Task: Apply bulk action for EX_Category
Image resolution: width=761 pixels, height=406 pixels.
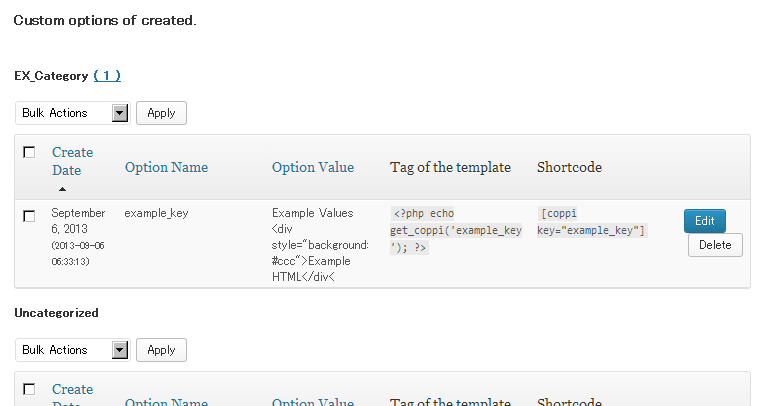Action: coord(161,113)
